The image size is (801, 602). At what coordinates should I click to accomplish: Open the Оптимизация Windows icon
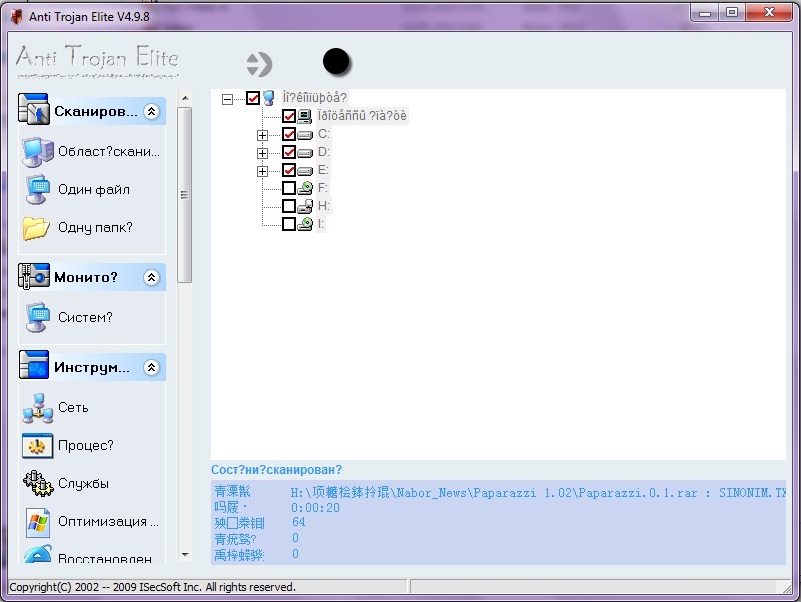pos(37,521)
